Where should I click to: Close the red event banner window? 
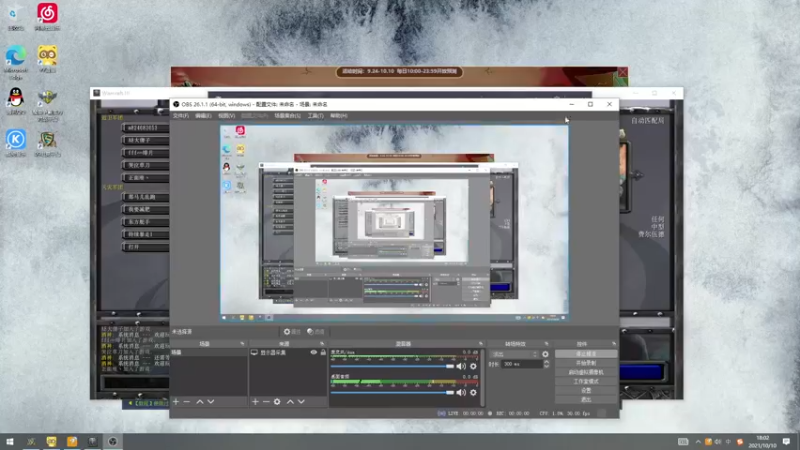(x=622, y=72)
